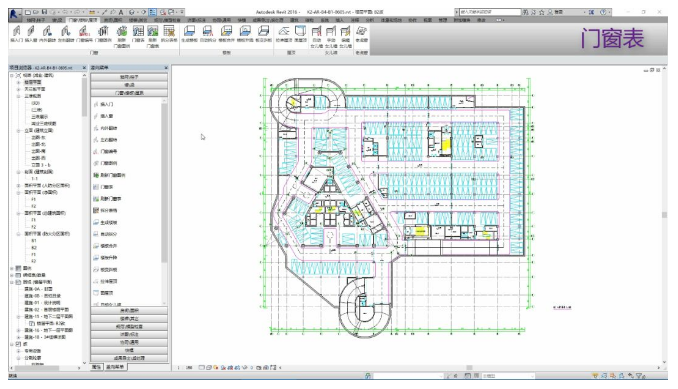Viewport: 678px width, 389px height.
Task: Select the 内外翻转 flip tool in ribbon
Action: [48, 34]
